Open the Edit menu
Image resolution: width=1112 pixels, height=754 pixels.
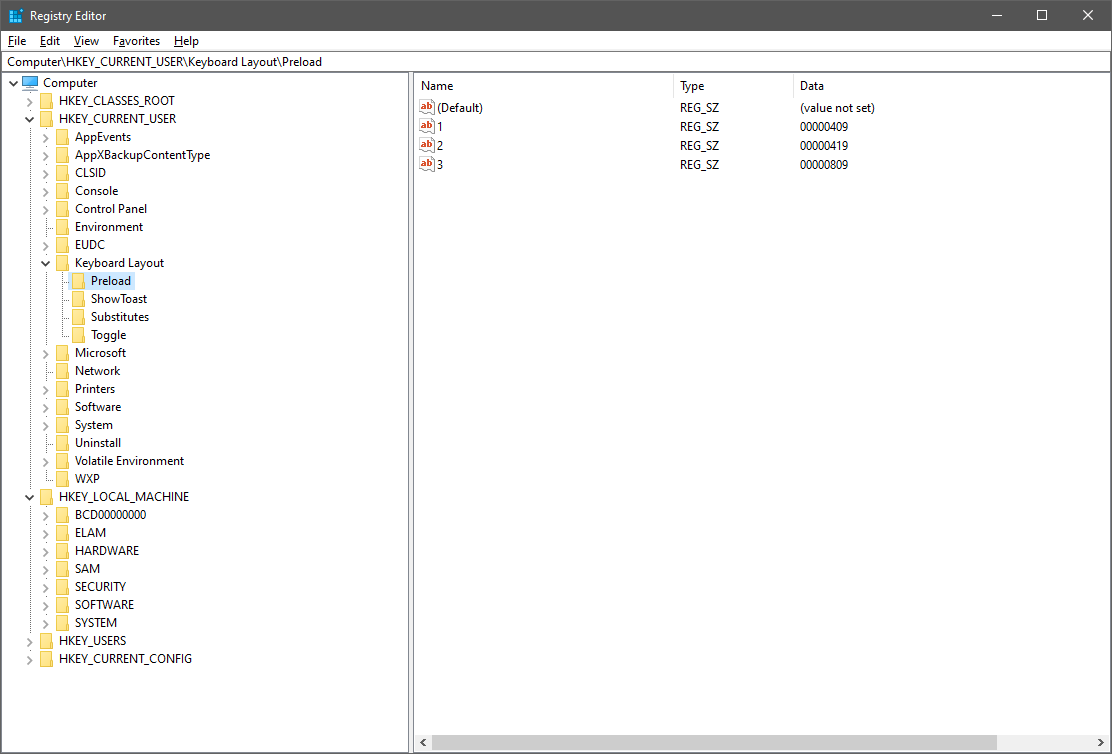(50, 41)
